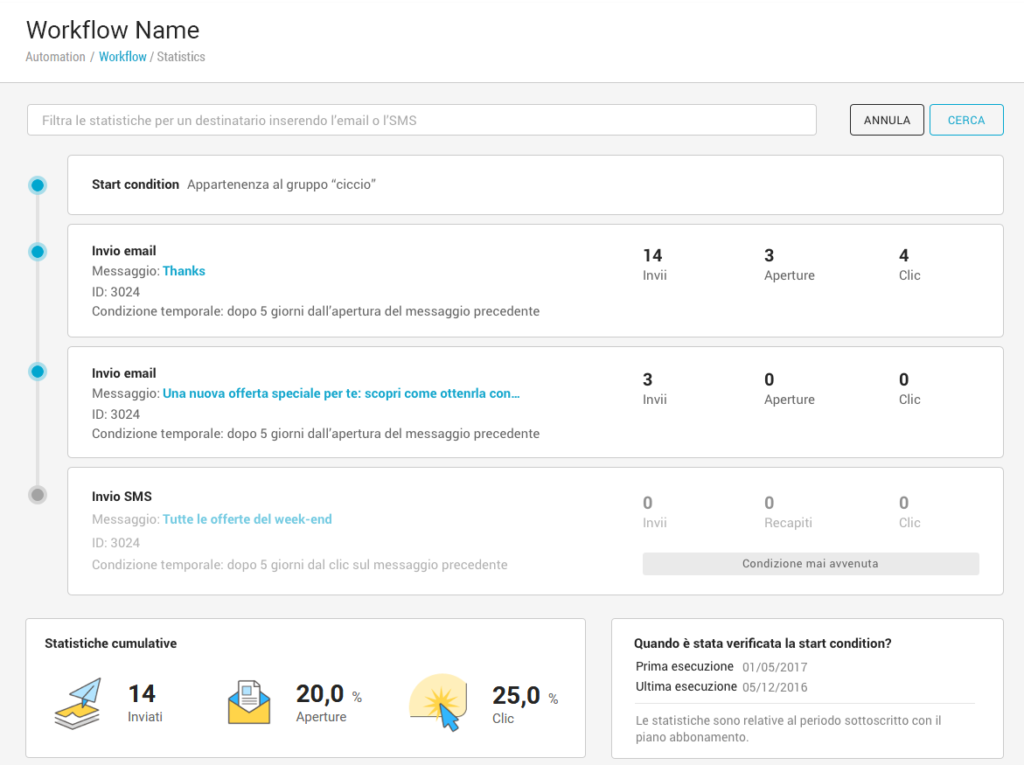Select the Start condition timeline dot
The width and height of the screenshot is (1024, 765).
38,185
